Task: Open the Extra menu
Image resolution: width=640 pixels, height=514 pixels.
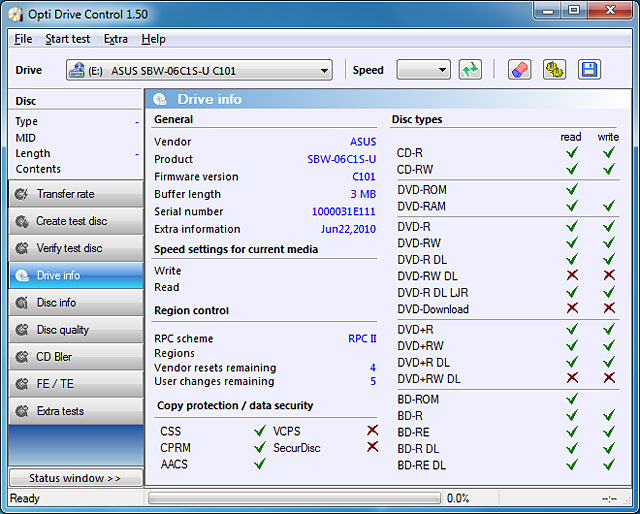Action: [x=116, y=39]
